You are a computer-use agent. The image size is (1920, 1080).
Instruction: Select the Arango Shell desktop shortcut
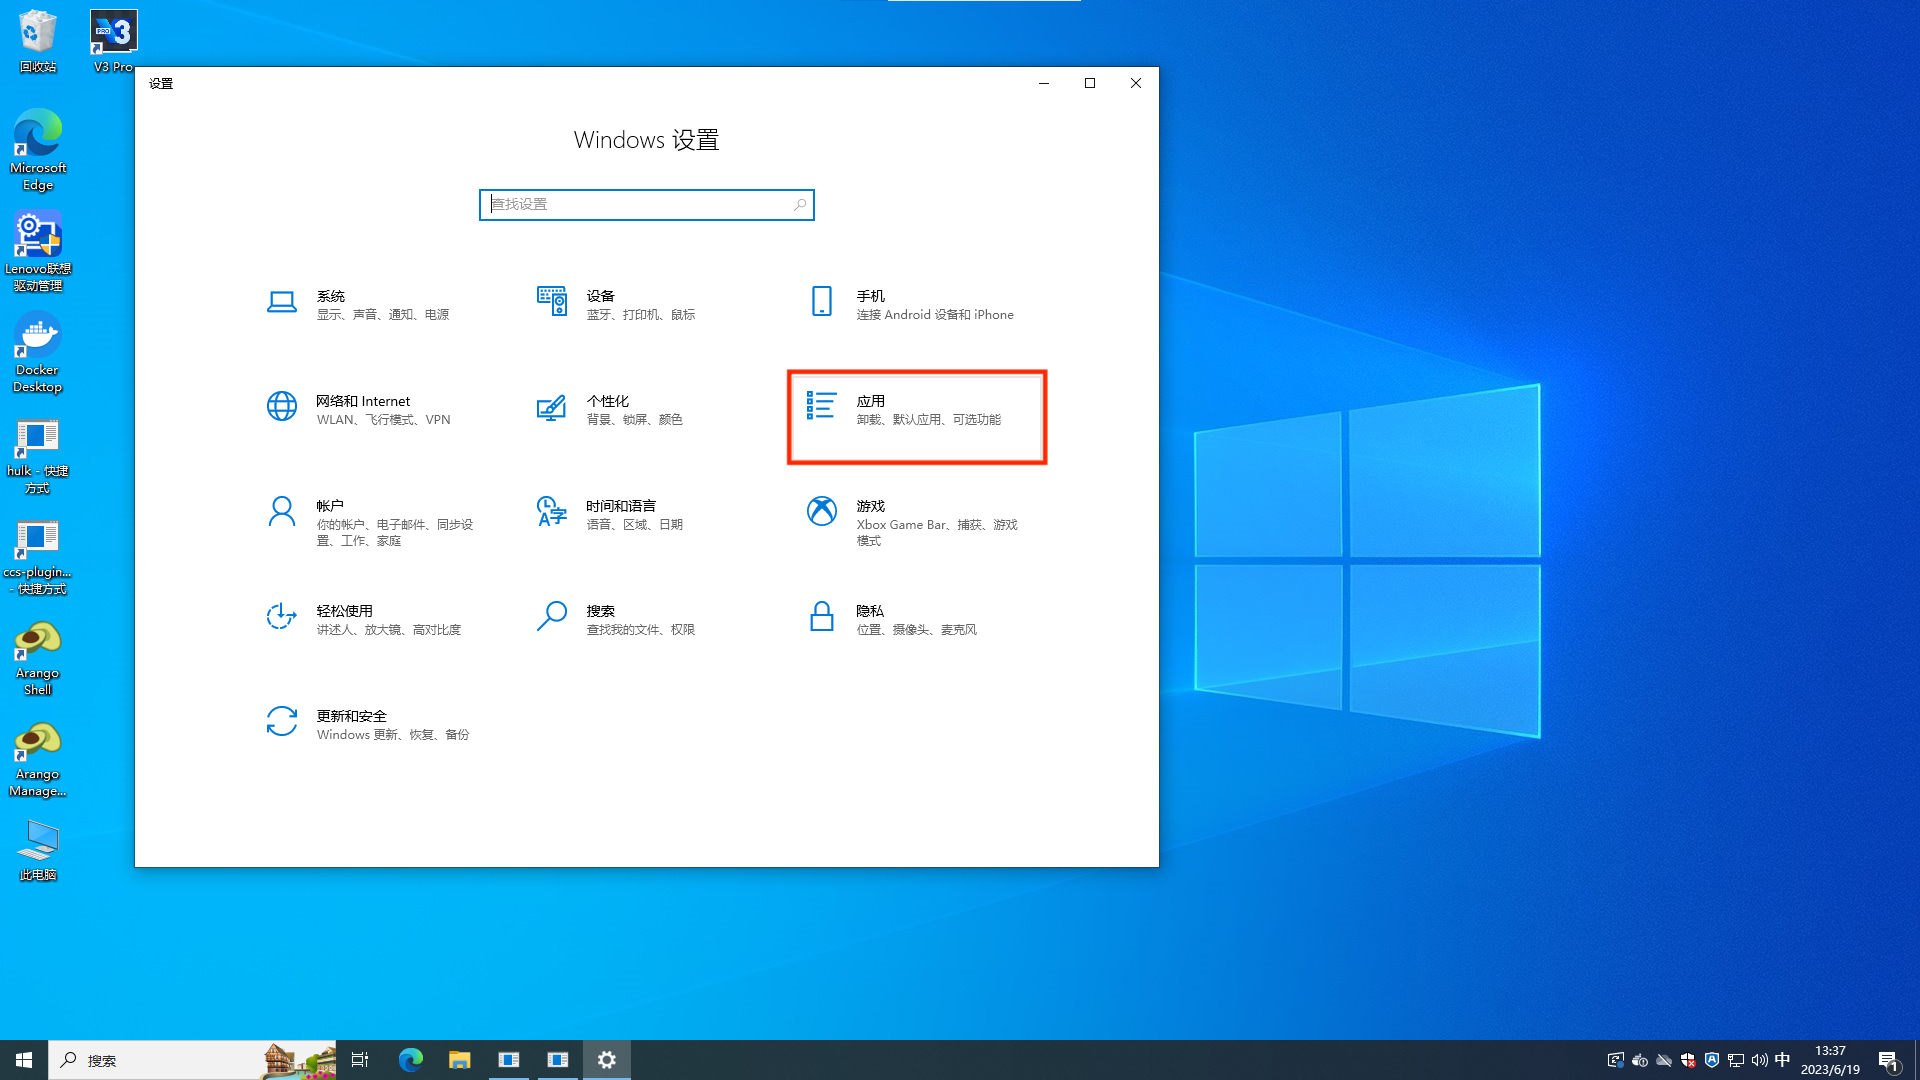pyautogui.click(x=38, y=658)
